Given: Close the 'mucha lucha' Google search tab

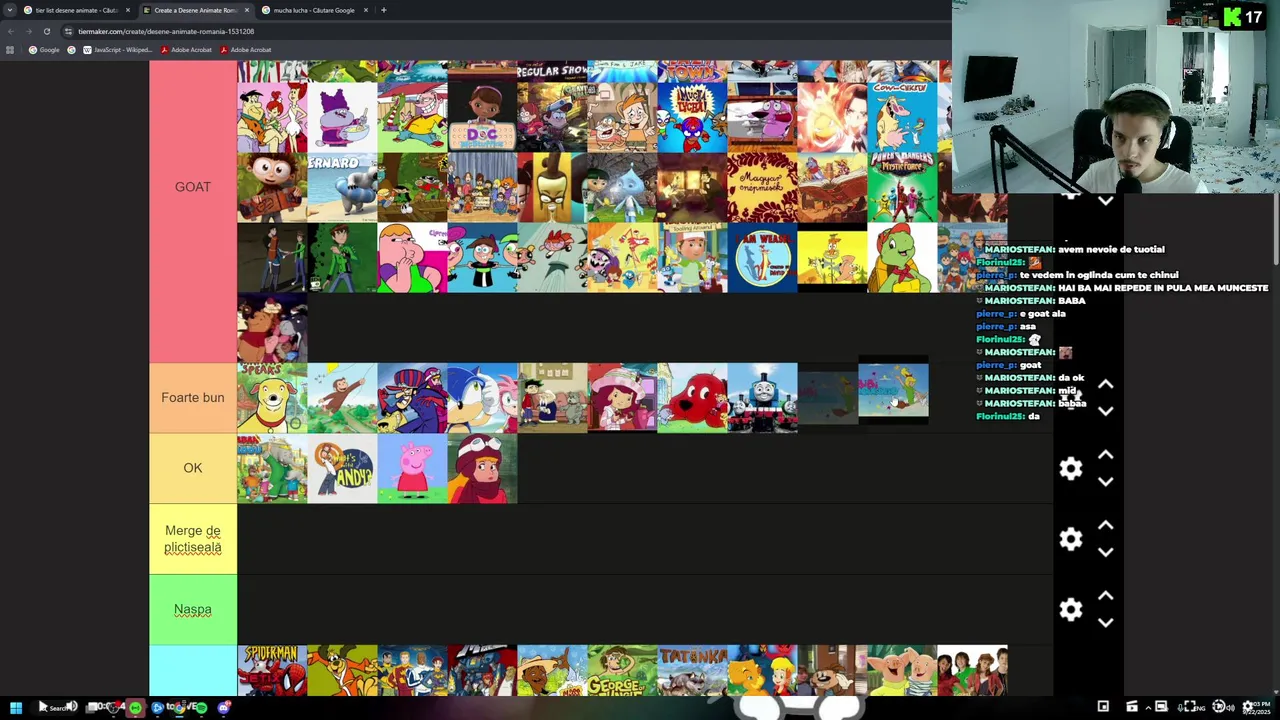Looking at the screenshot, I should (x=365, y=10).
